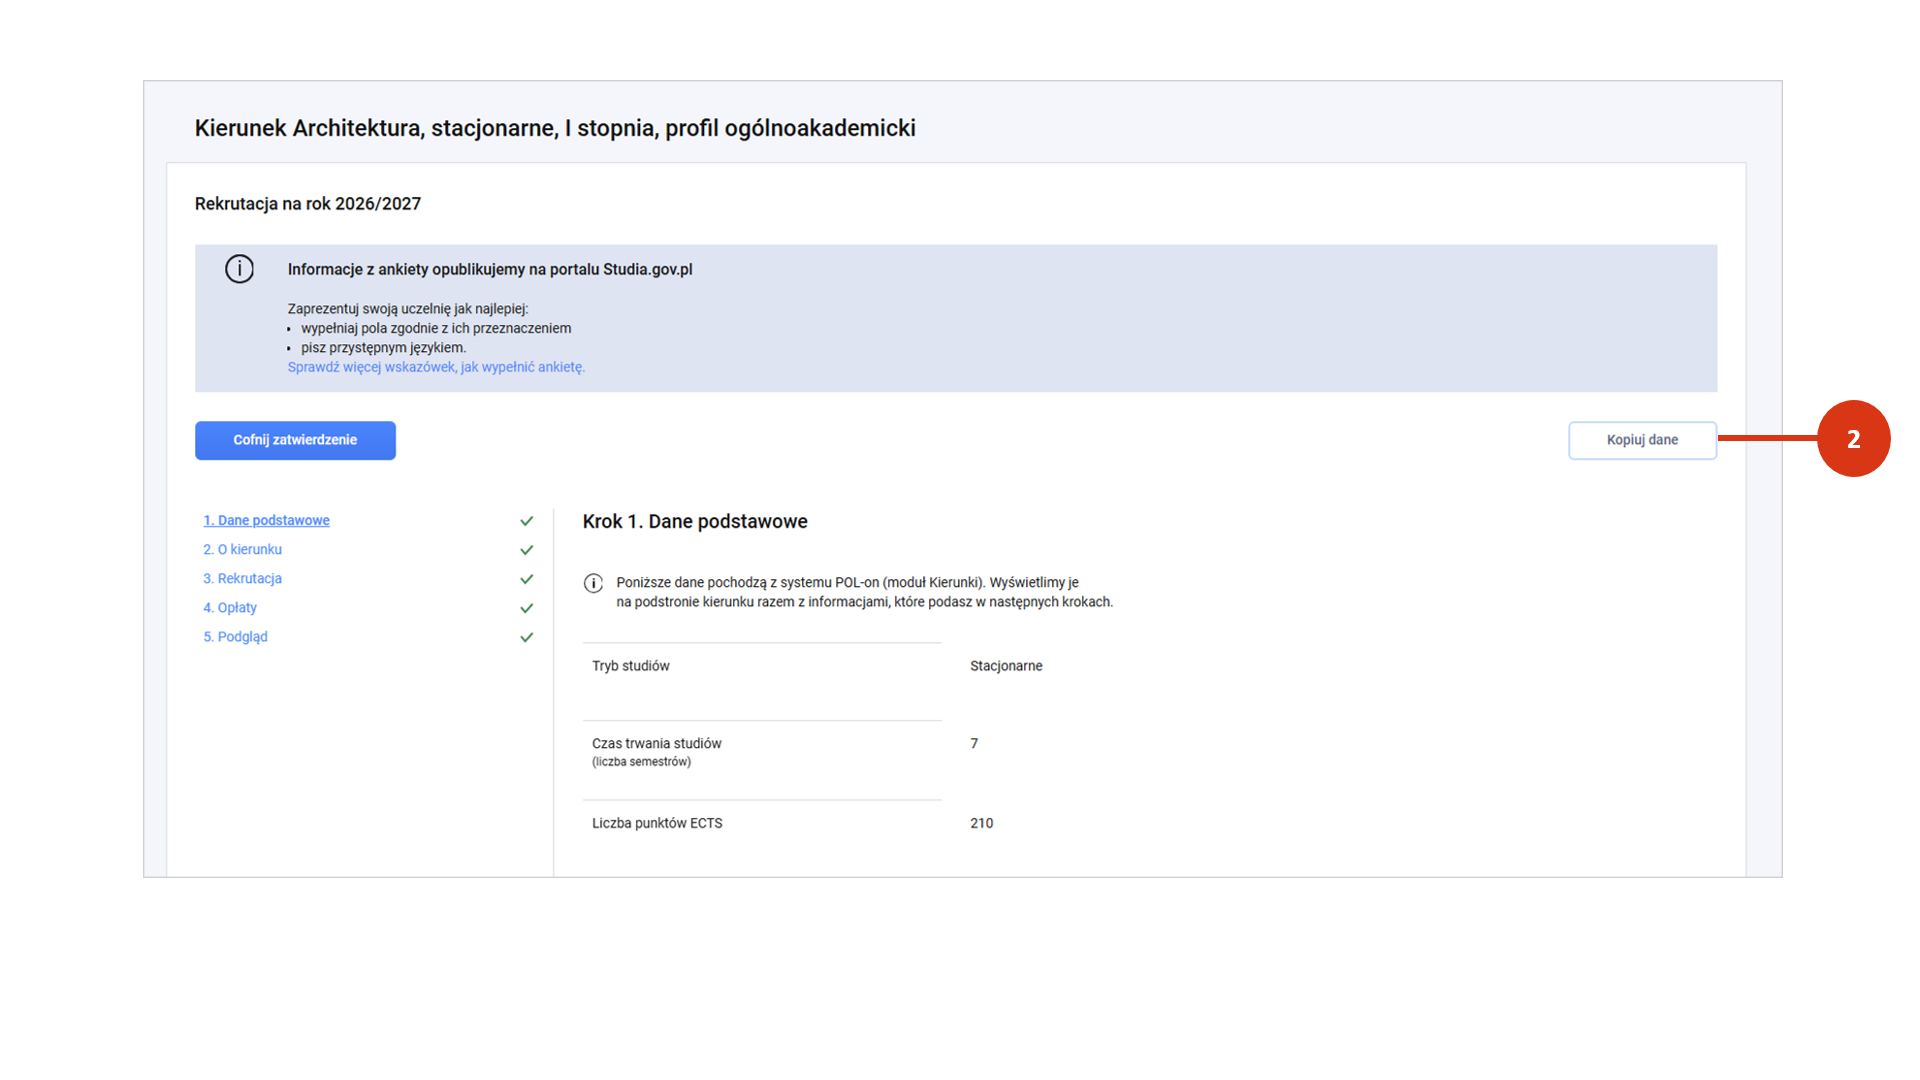Image resolution: width=1920 pixels, height=1080 pixels.
Task: Click the info icon in the blue banner
Action: (239, 269)
